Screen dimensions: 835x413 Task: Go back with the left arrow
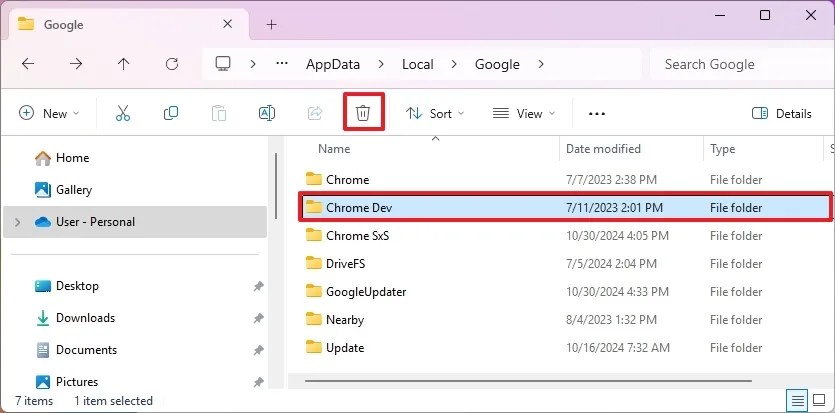click(x=28, y=64)
